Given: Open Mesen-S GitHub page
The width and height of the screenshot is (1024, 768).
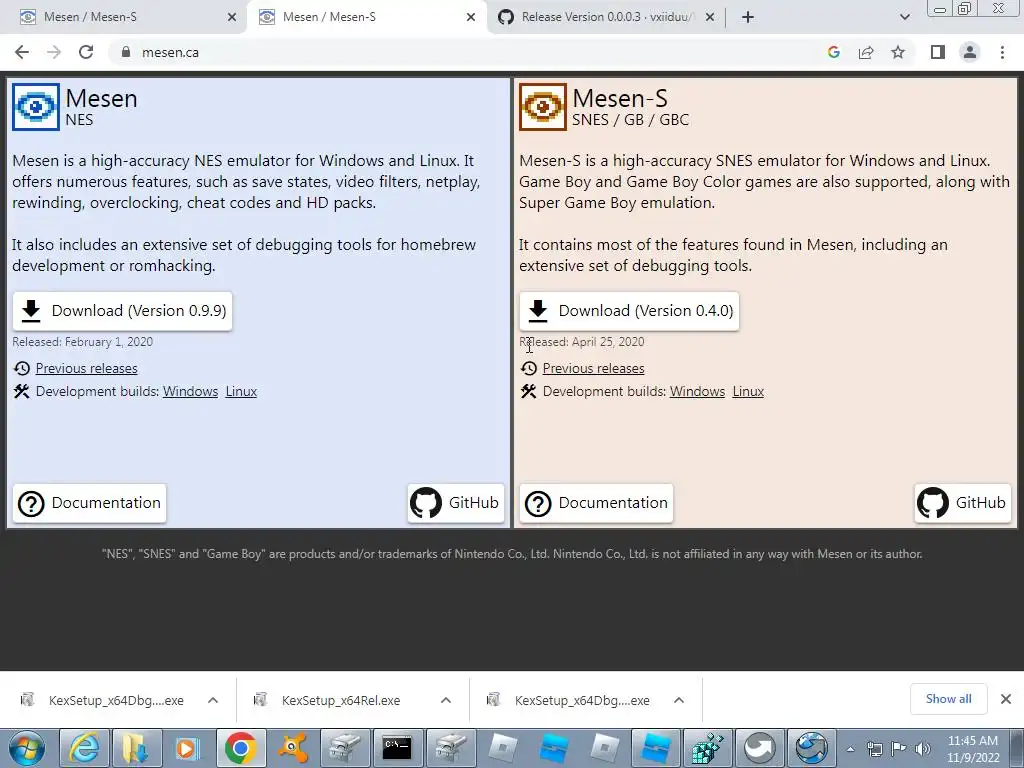Looking at the screenshot, I should (x=963, y=503).
